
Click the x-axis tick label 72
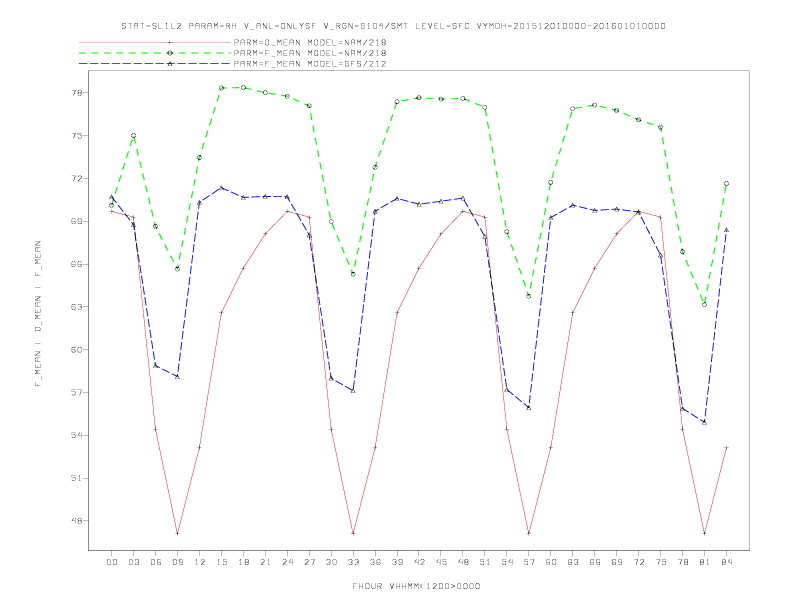pyautogui.click(x=639, y=562)
